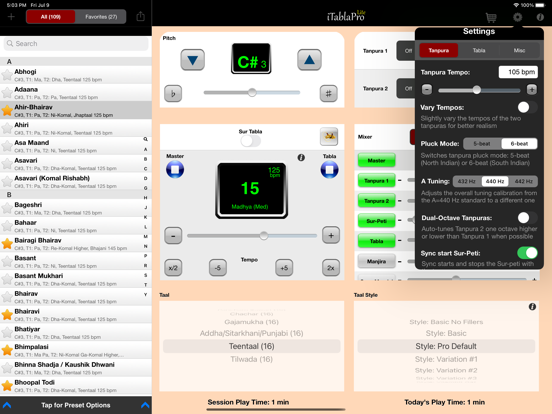Toggle favorite star for Abhogi
Image resolution: width=552 pixels, height=414 pixels.
tap(7, 75)
